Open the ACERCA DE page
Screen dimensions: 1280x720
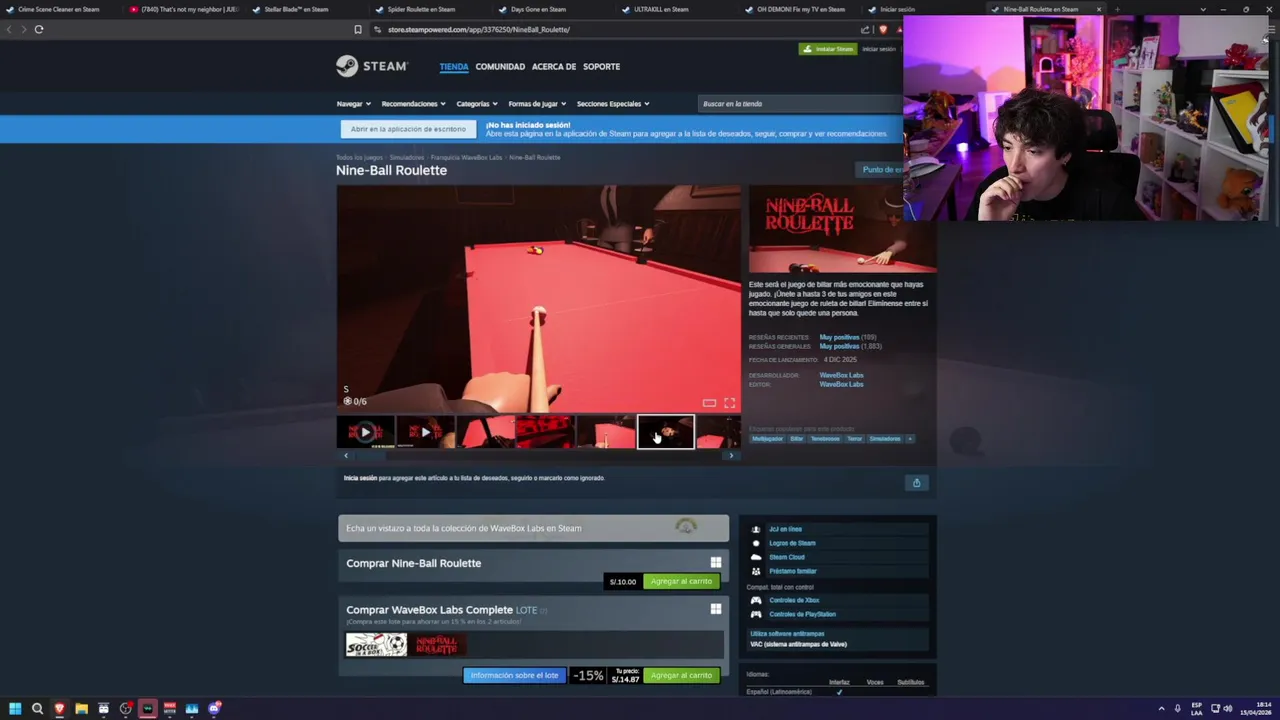[x=554, y=67]
